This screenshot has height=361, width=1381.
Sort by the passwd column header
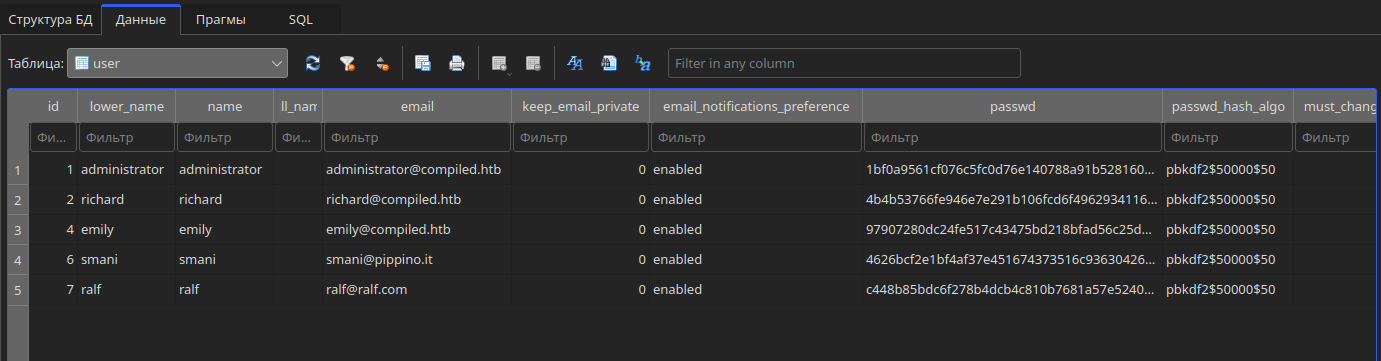coord(1013,106)
